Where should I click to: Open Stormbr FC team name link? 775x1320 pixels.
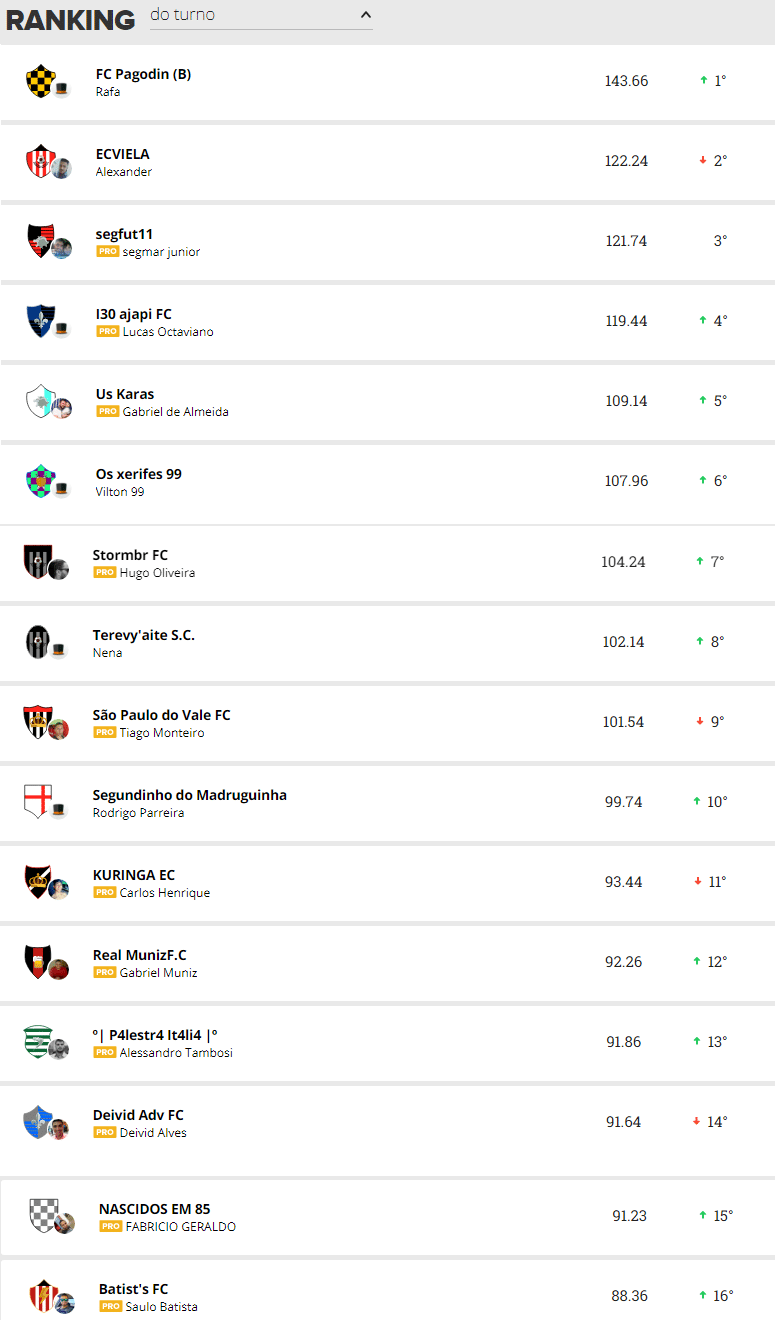130,555
